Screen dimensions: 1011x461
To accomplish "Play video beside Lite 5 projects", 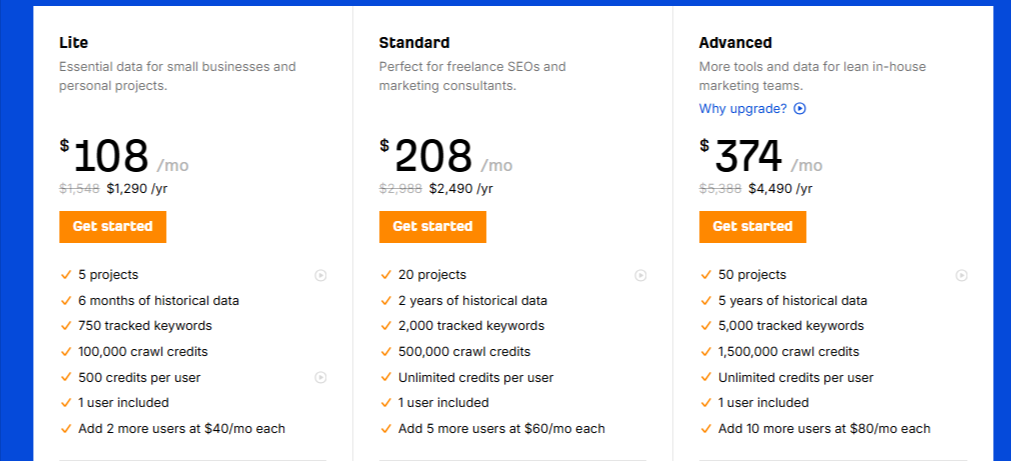I will coord(320,276).
